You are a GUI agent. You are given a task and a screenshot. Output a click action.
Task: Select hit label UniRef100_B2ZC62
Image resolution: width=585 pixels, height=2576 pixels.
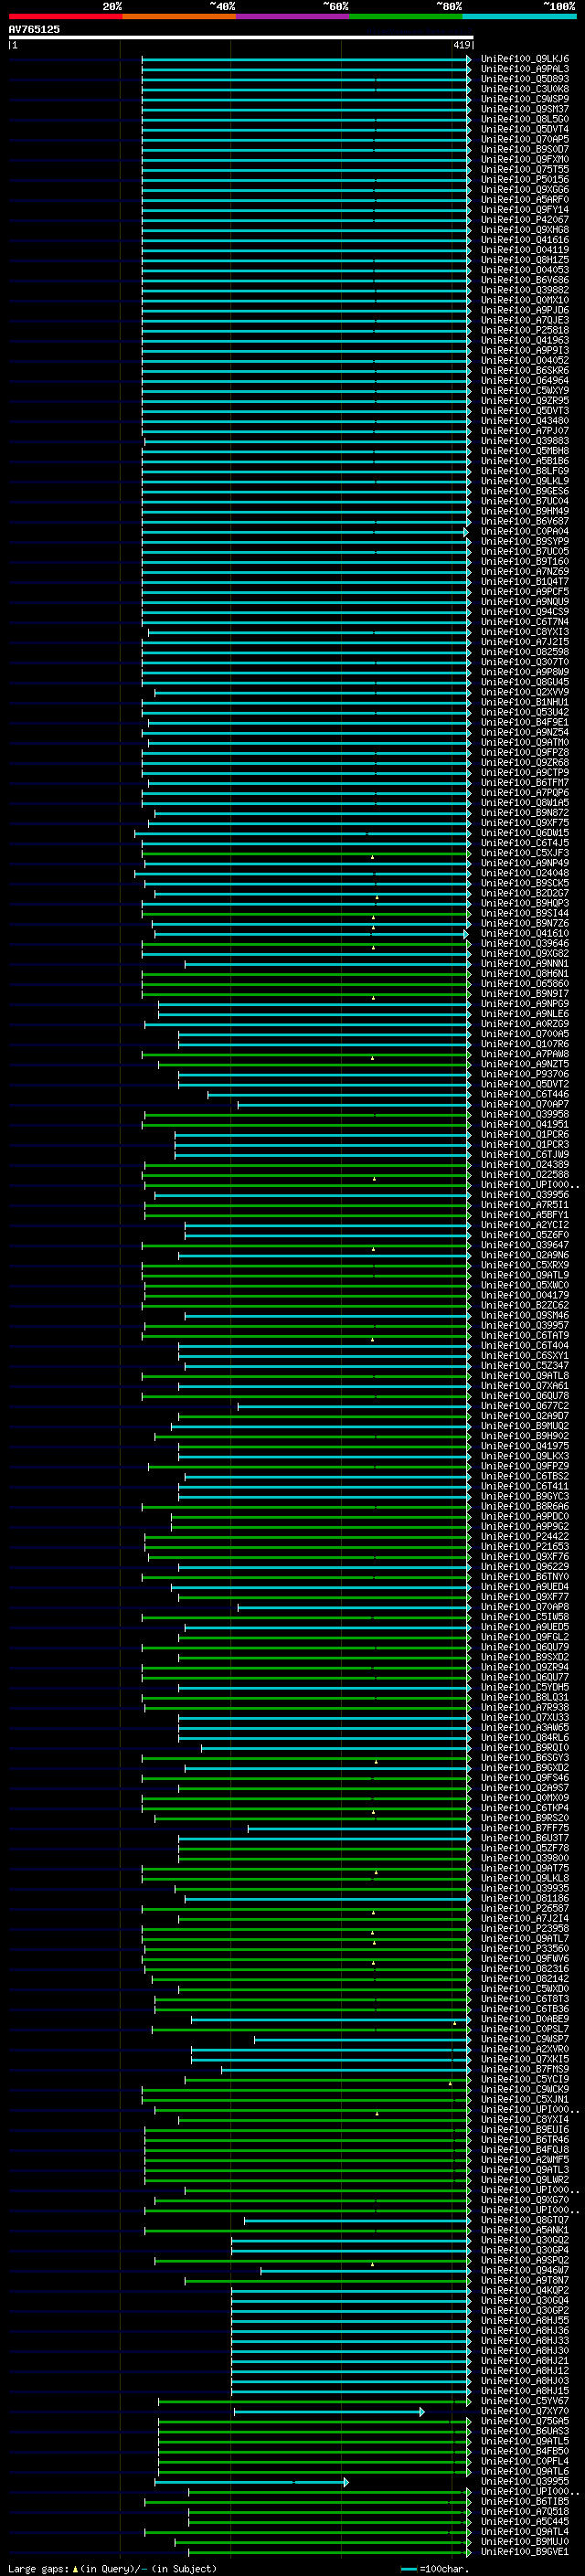coord(524,1306)
